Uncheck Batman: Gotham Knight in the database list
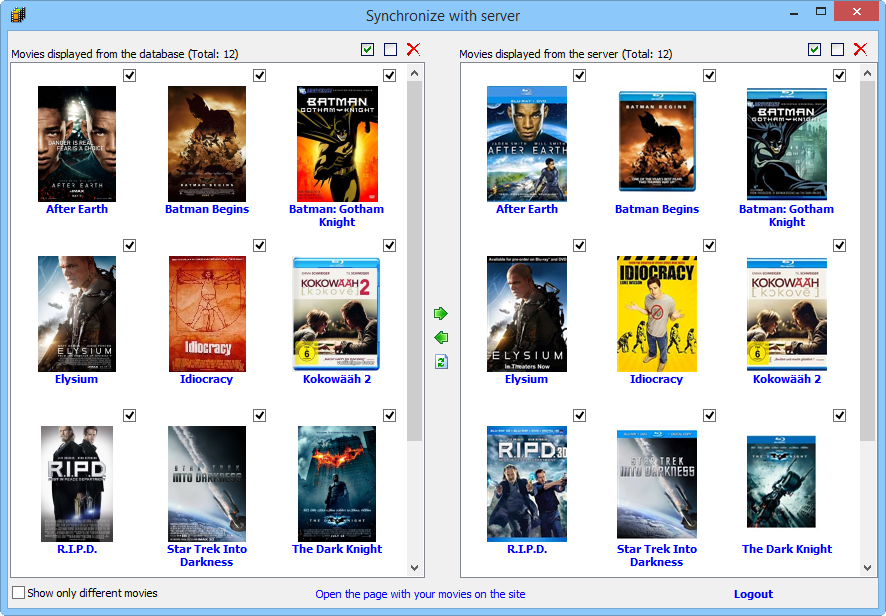Screen dimensions: 886x616 point(389,75)
